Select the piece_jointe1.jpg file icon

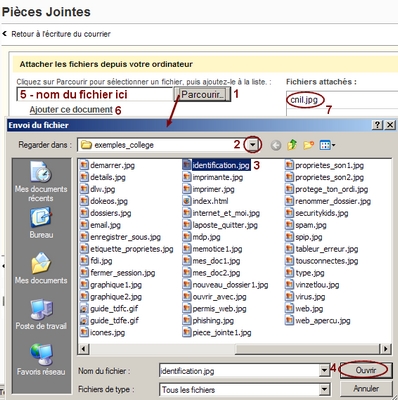pyautogui.click(x=187, y=333)
